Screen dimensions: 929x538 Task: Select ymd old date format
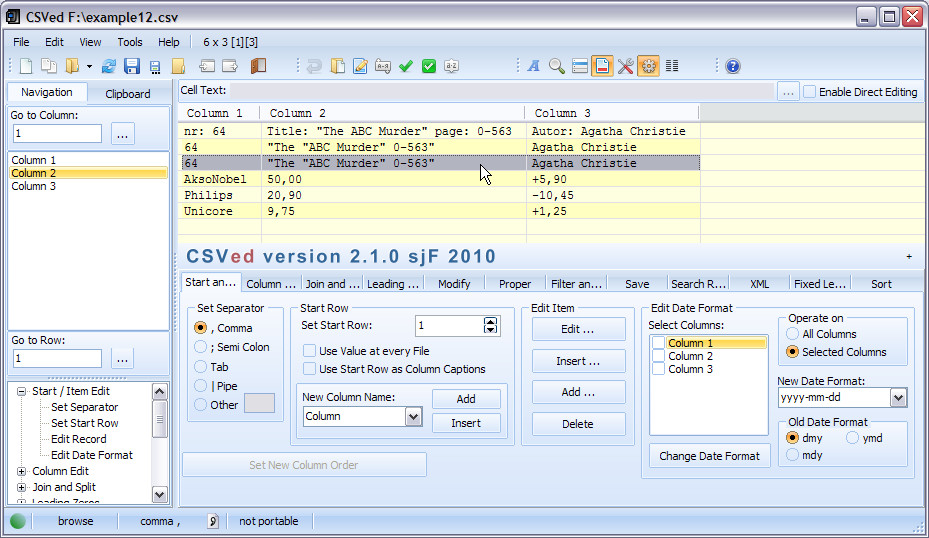pyautogui.click(x=853, y=438)
